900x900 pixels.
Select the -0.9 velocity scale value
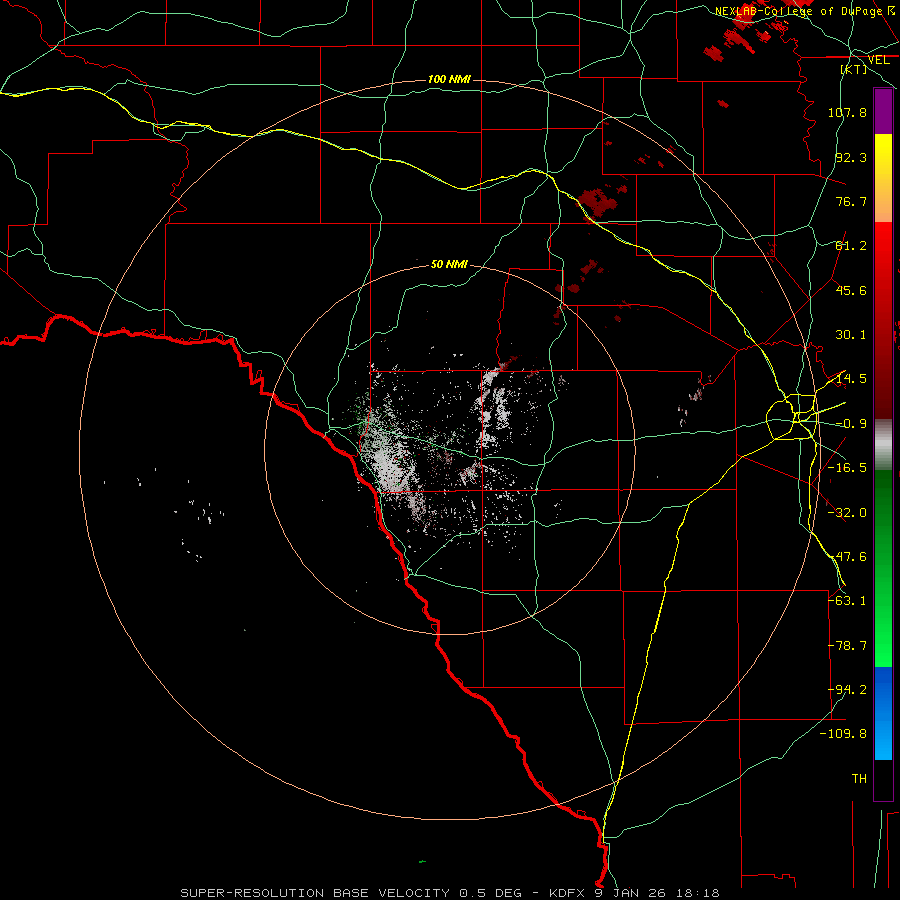pos(851,424)
